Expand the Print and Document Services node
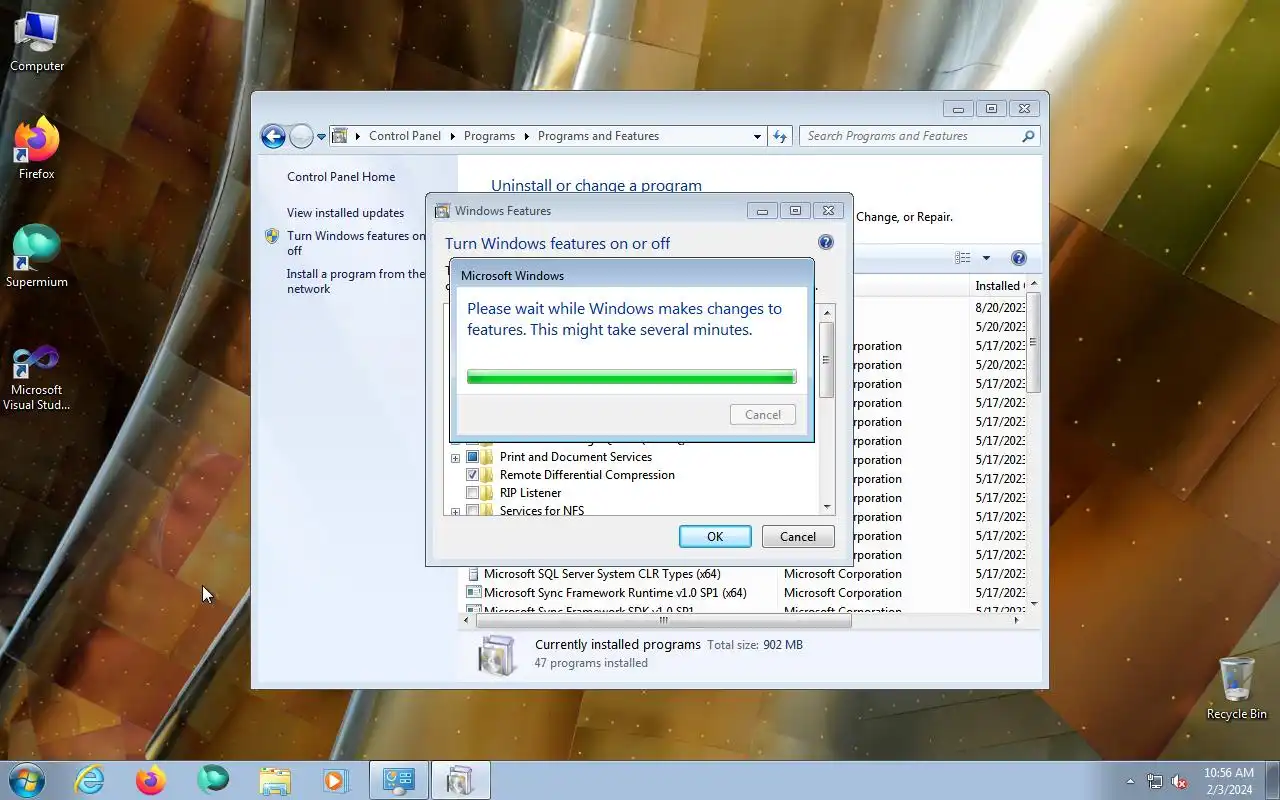 [455, 458]
